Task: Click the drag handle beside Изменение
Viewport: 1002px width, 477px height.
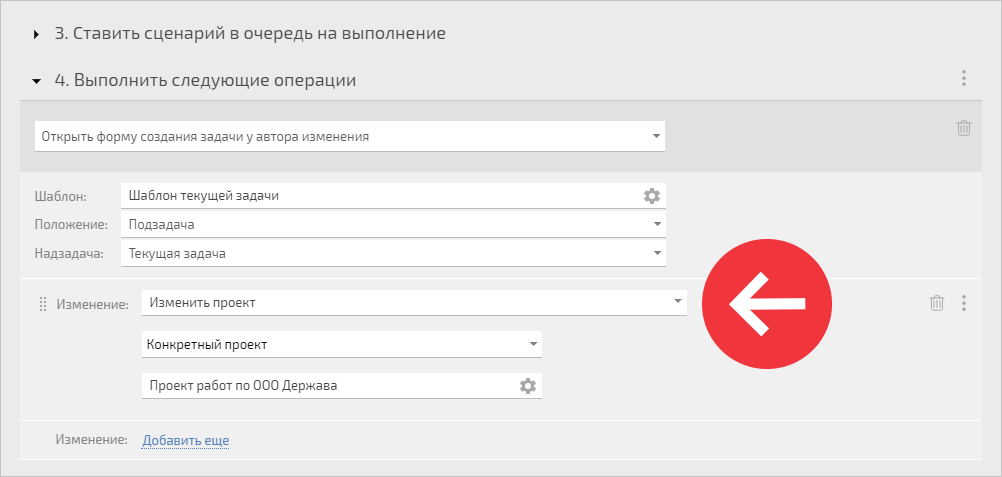Action: click(43, 304)
